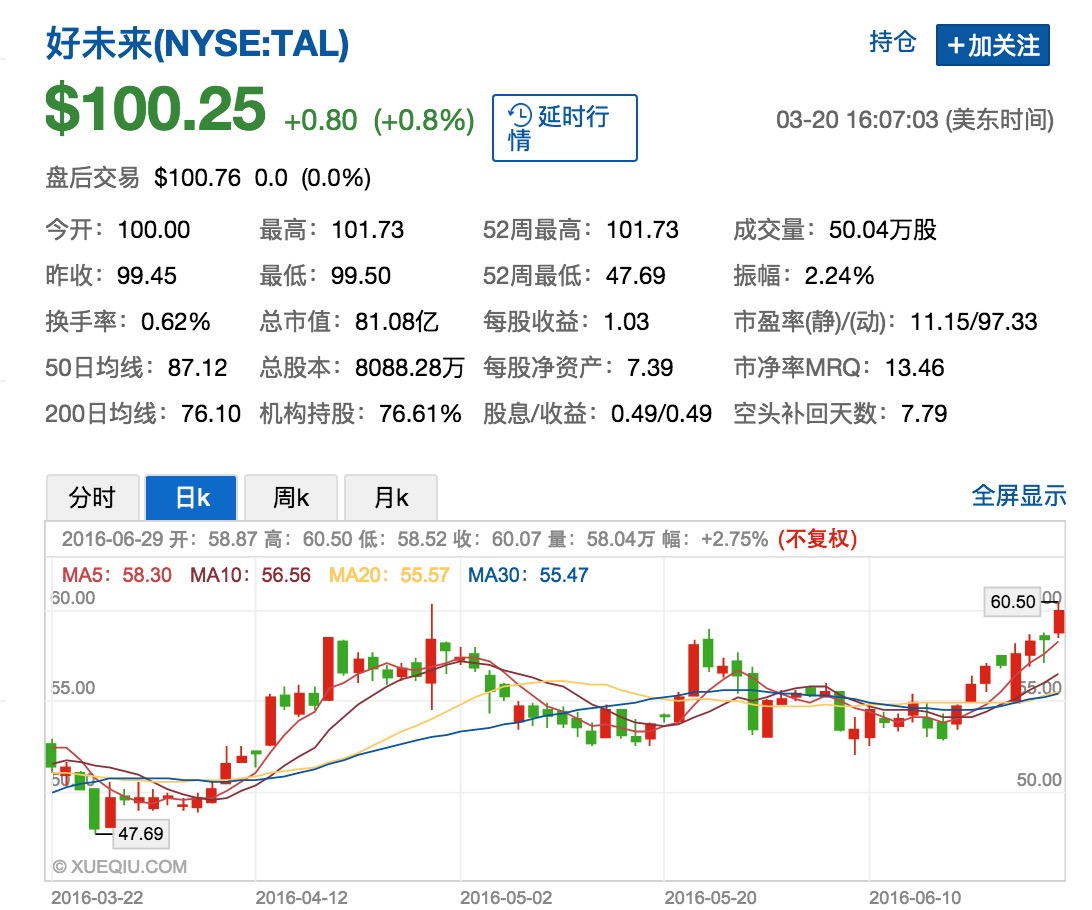1092x910 pixels.
Task: Click the blue MA30 legend label
Action: (528, 575)
